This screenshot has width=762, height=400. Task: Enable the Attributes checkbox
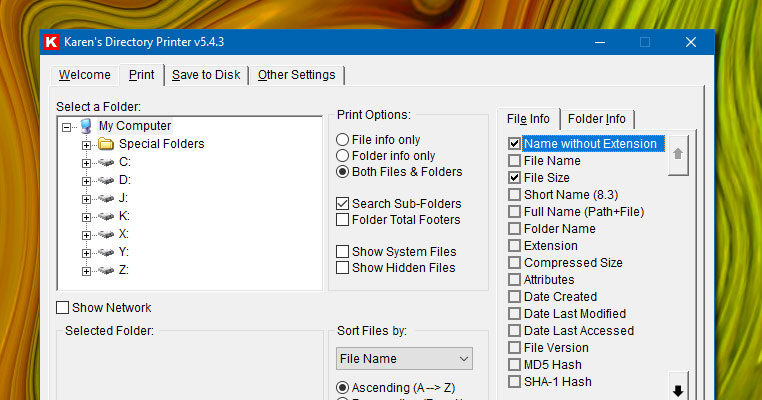[x=514, y=280]
